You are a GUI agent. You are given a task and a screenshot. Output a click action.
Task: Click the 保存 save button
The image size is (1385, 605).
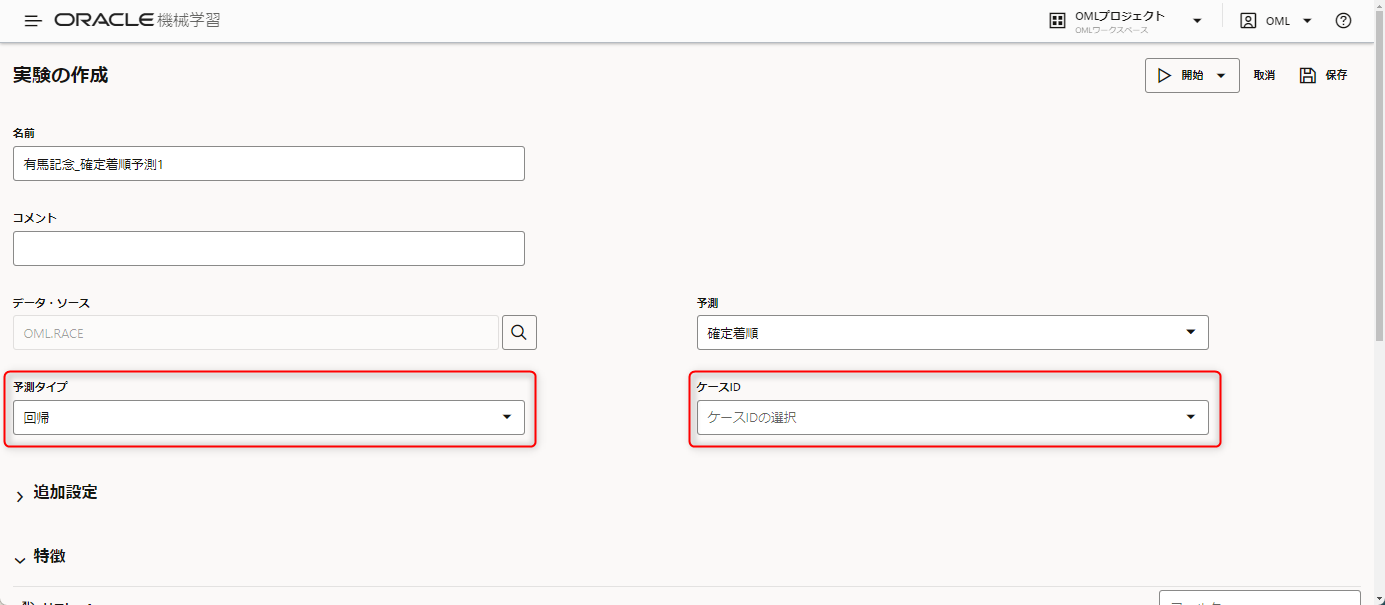1324,75
